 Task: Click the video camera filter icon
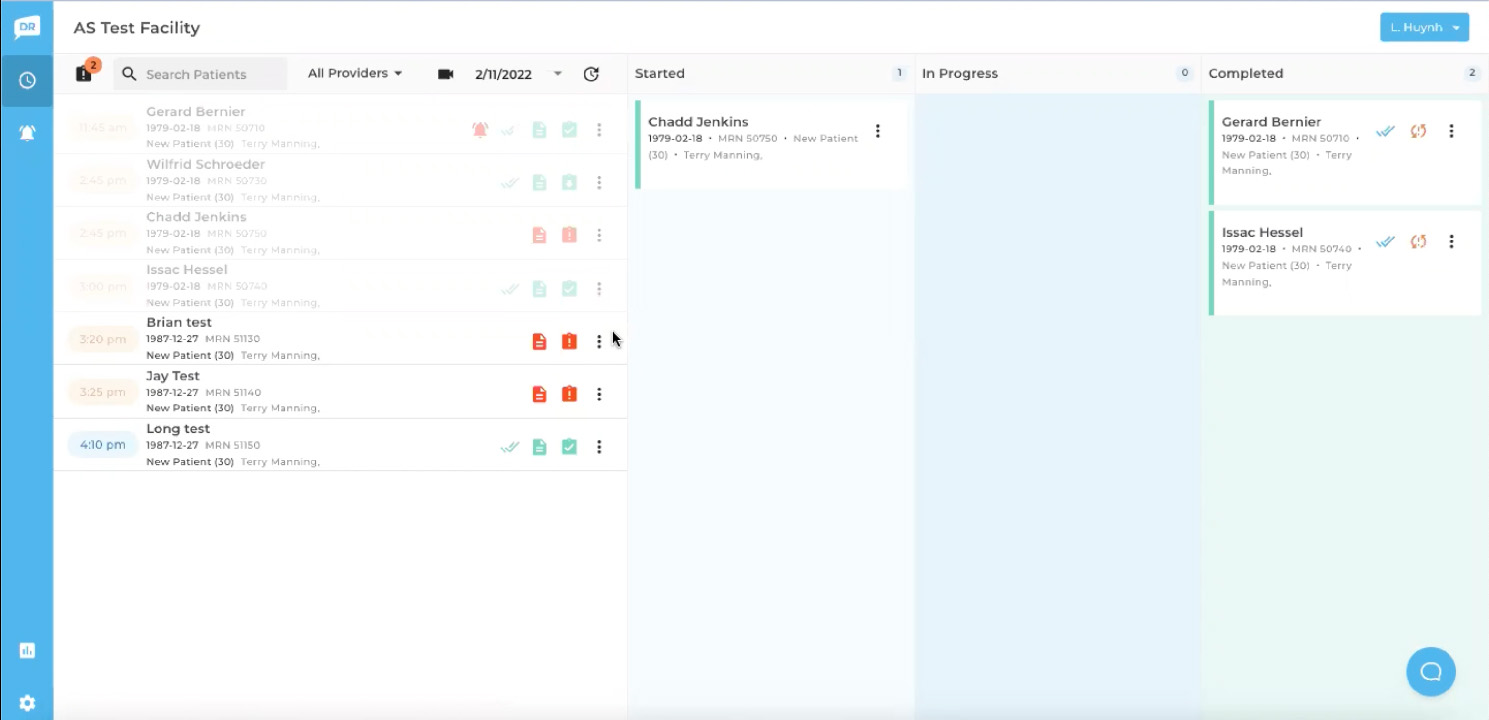coord(446,74)
